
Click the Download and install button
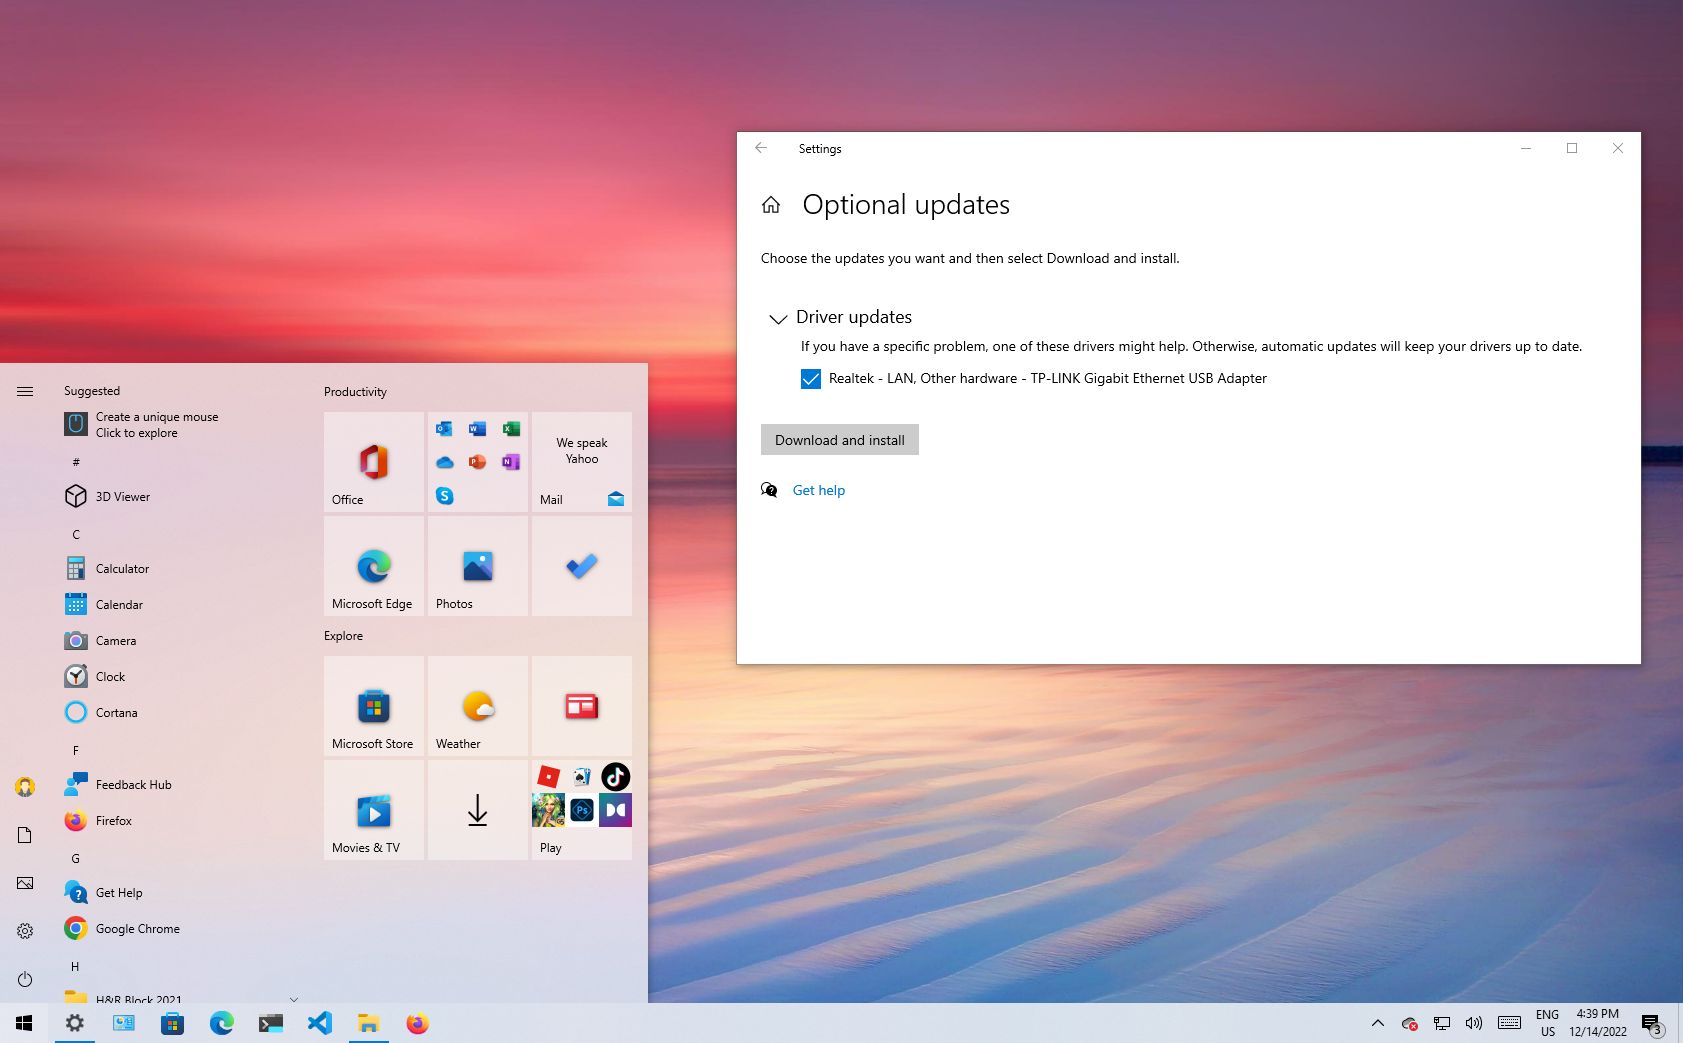(x=839, y=439)
